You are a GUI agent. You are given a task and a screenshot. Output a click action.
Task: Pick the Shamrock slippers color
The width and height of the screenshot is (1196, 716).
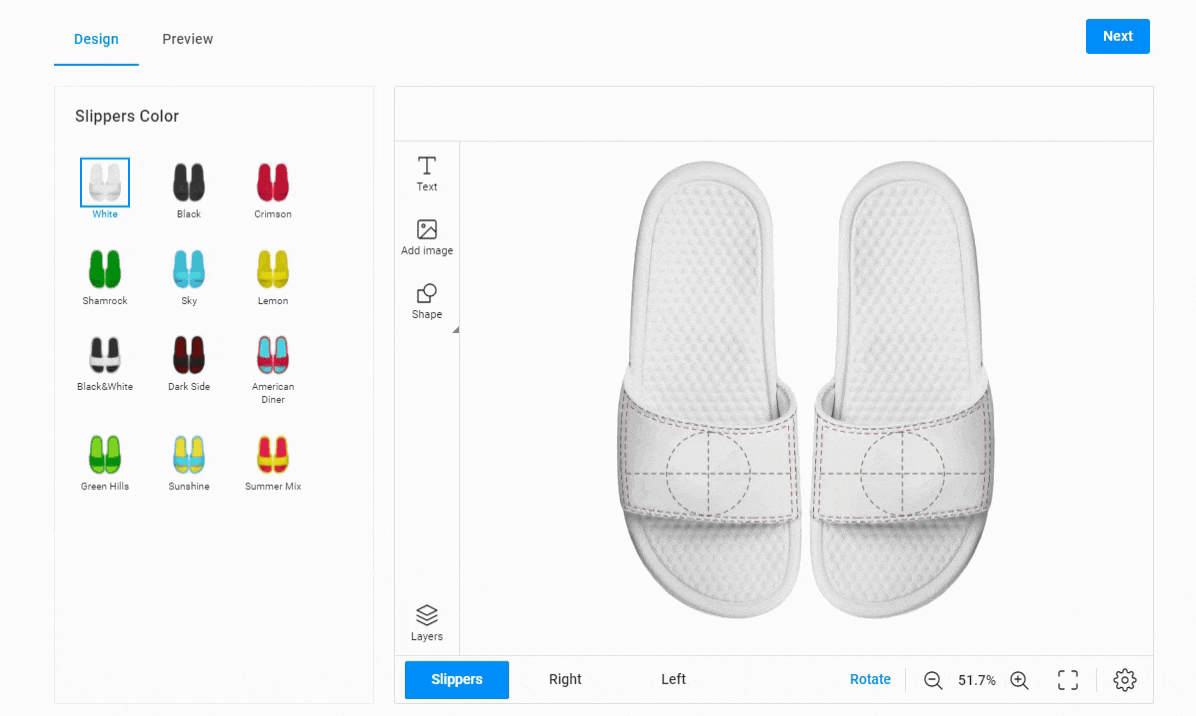(x=104, y=277)
